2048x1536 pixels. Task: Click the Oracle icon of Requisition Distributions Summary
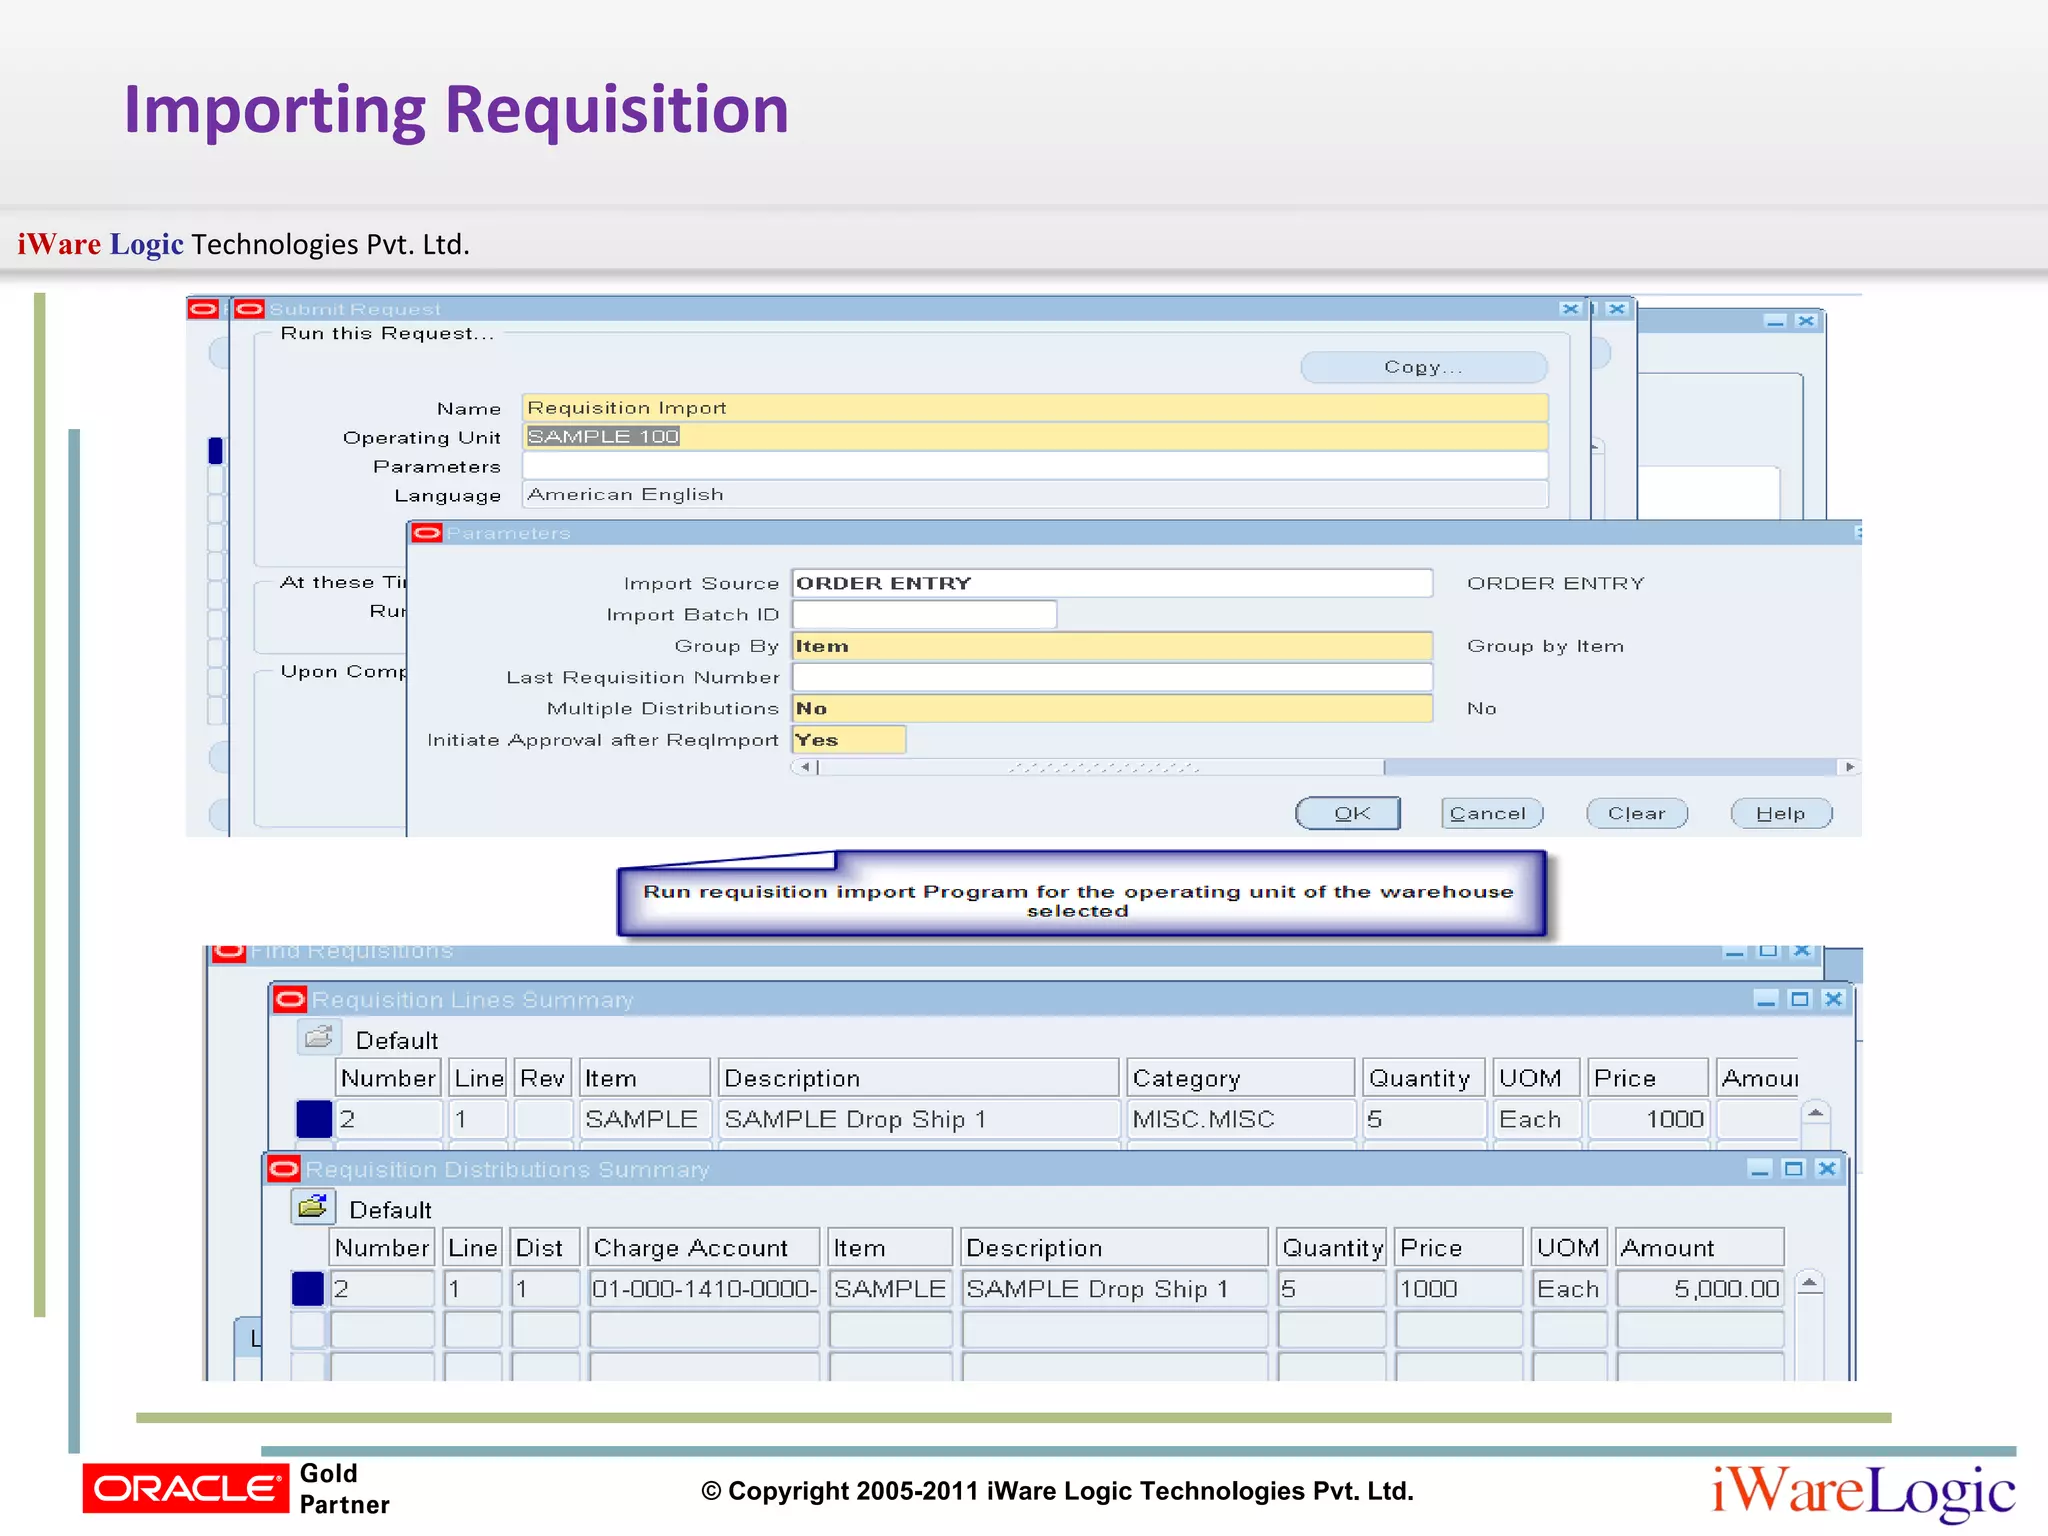point(284,1169)
